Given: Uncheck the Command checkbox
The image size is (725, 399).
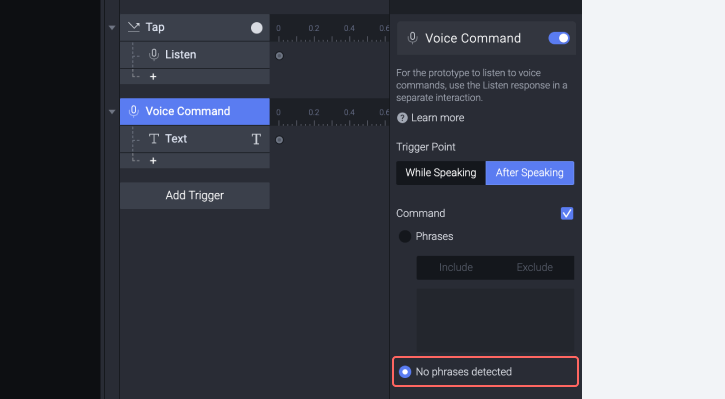Looking at the screenshot, I should click(567, 213).
